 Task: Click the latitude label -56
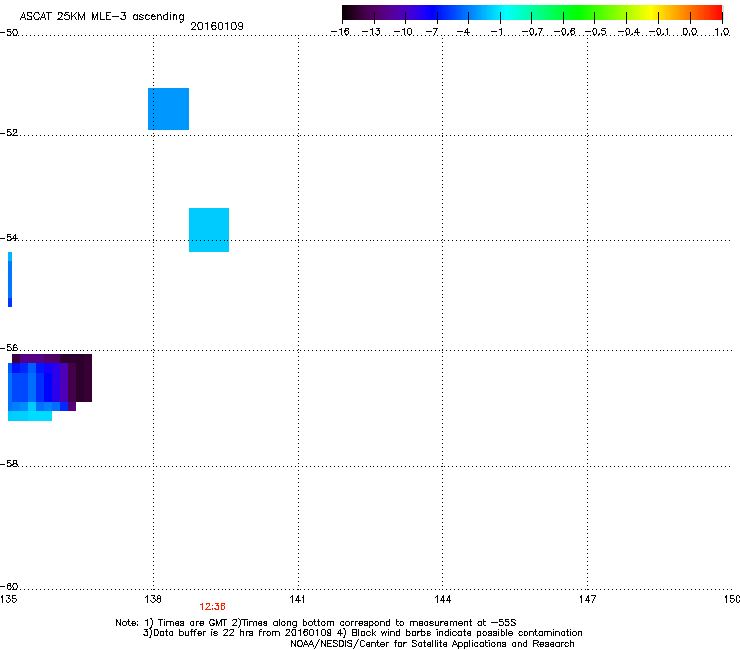(x=9, y=348)
